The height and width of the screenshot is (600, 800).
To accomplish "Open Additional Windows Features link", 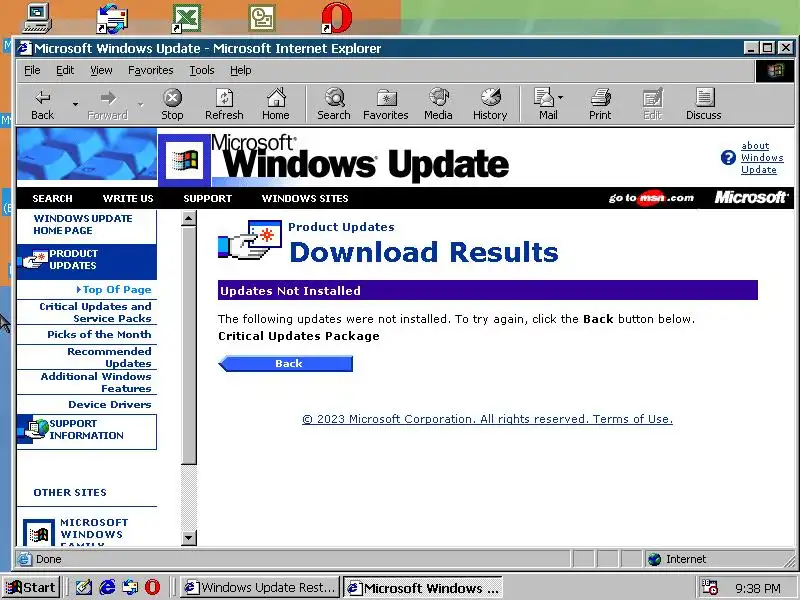I will (96, 382).
